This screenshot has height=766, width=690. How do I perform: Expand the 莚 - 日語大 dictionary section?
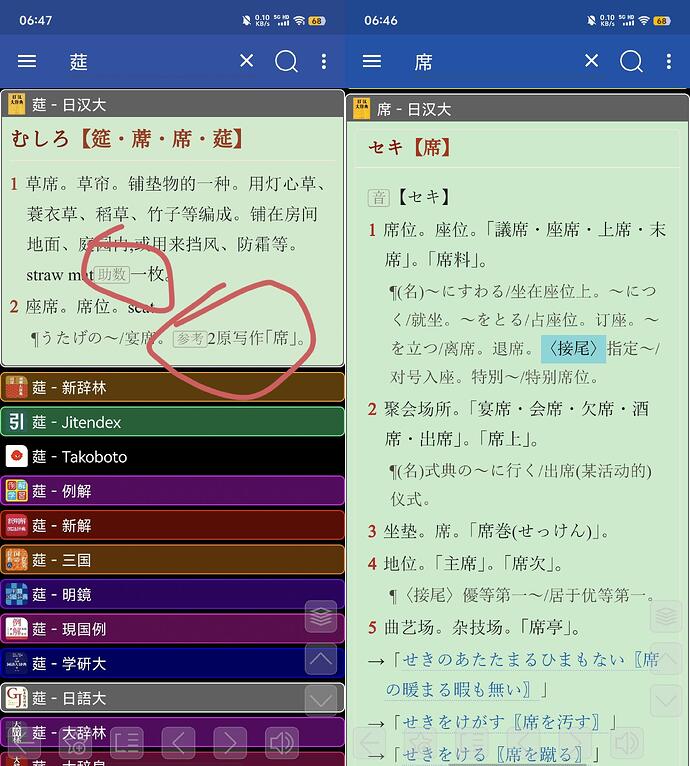coord(172,698)
